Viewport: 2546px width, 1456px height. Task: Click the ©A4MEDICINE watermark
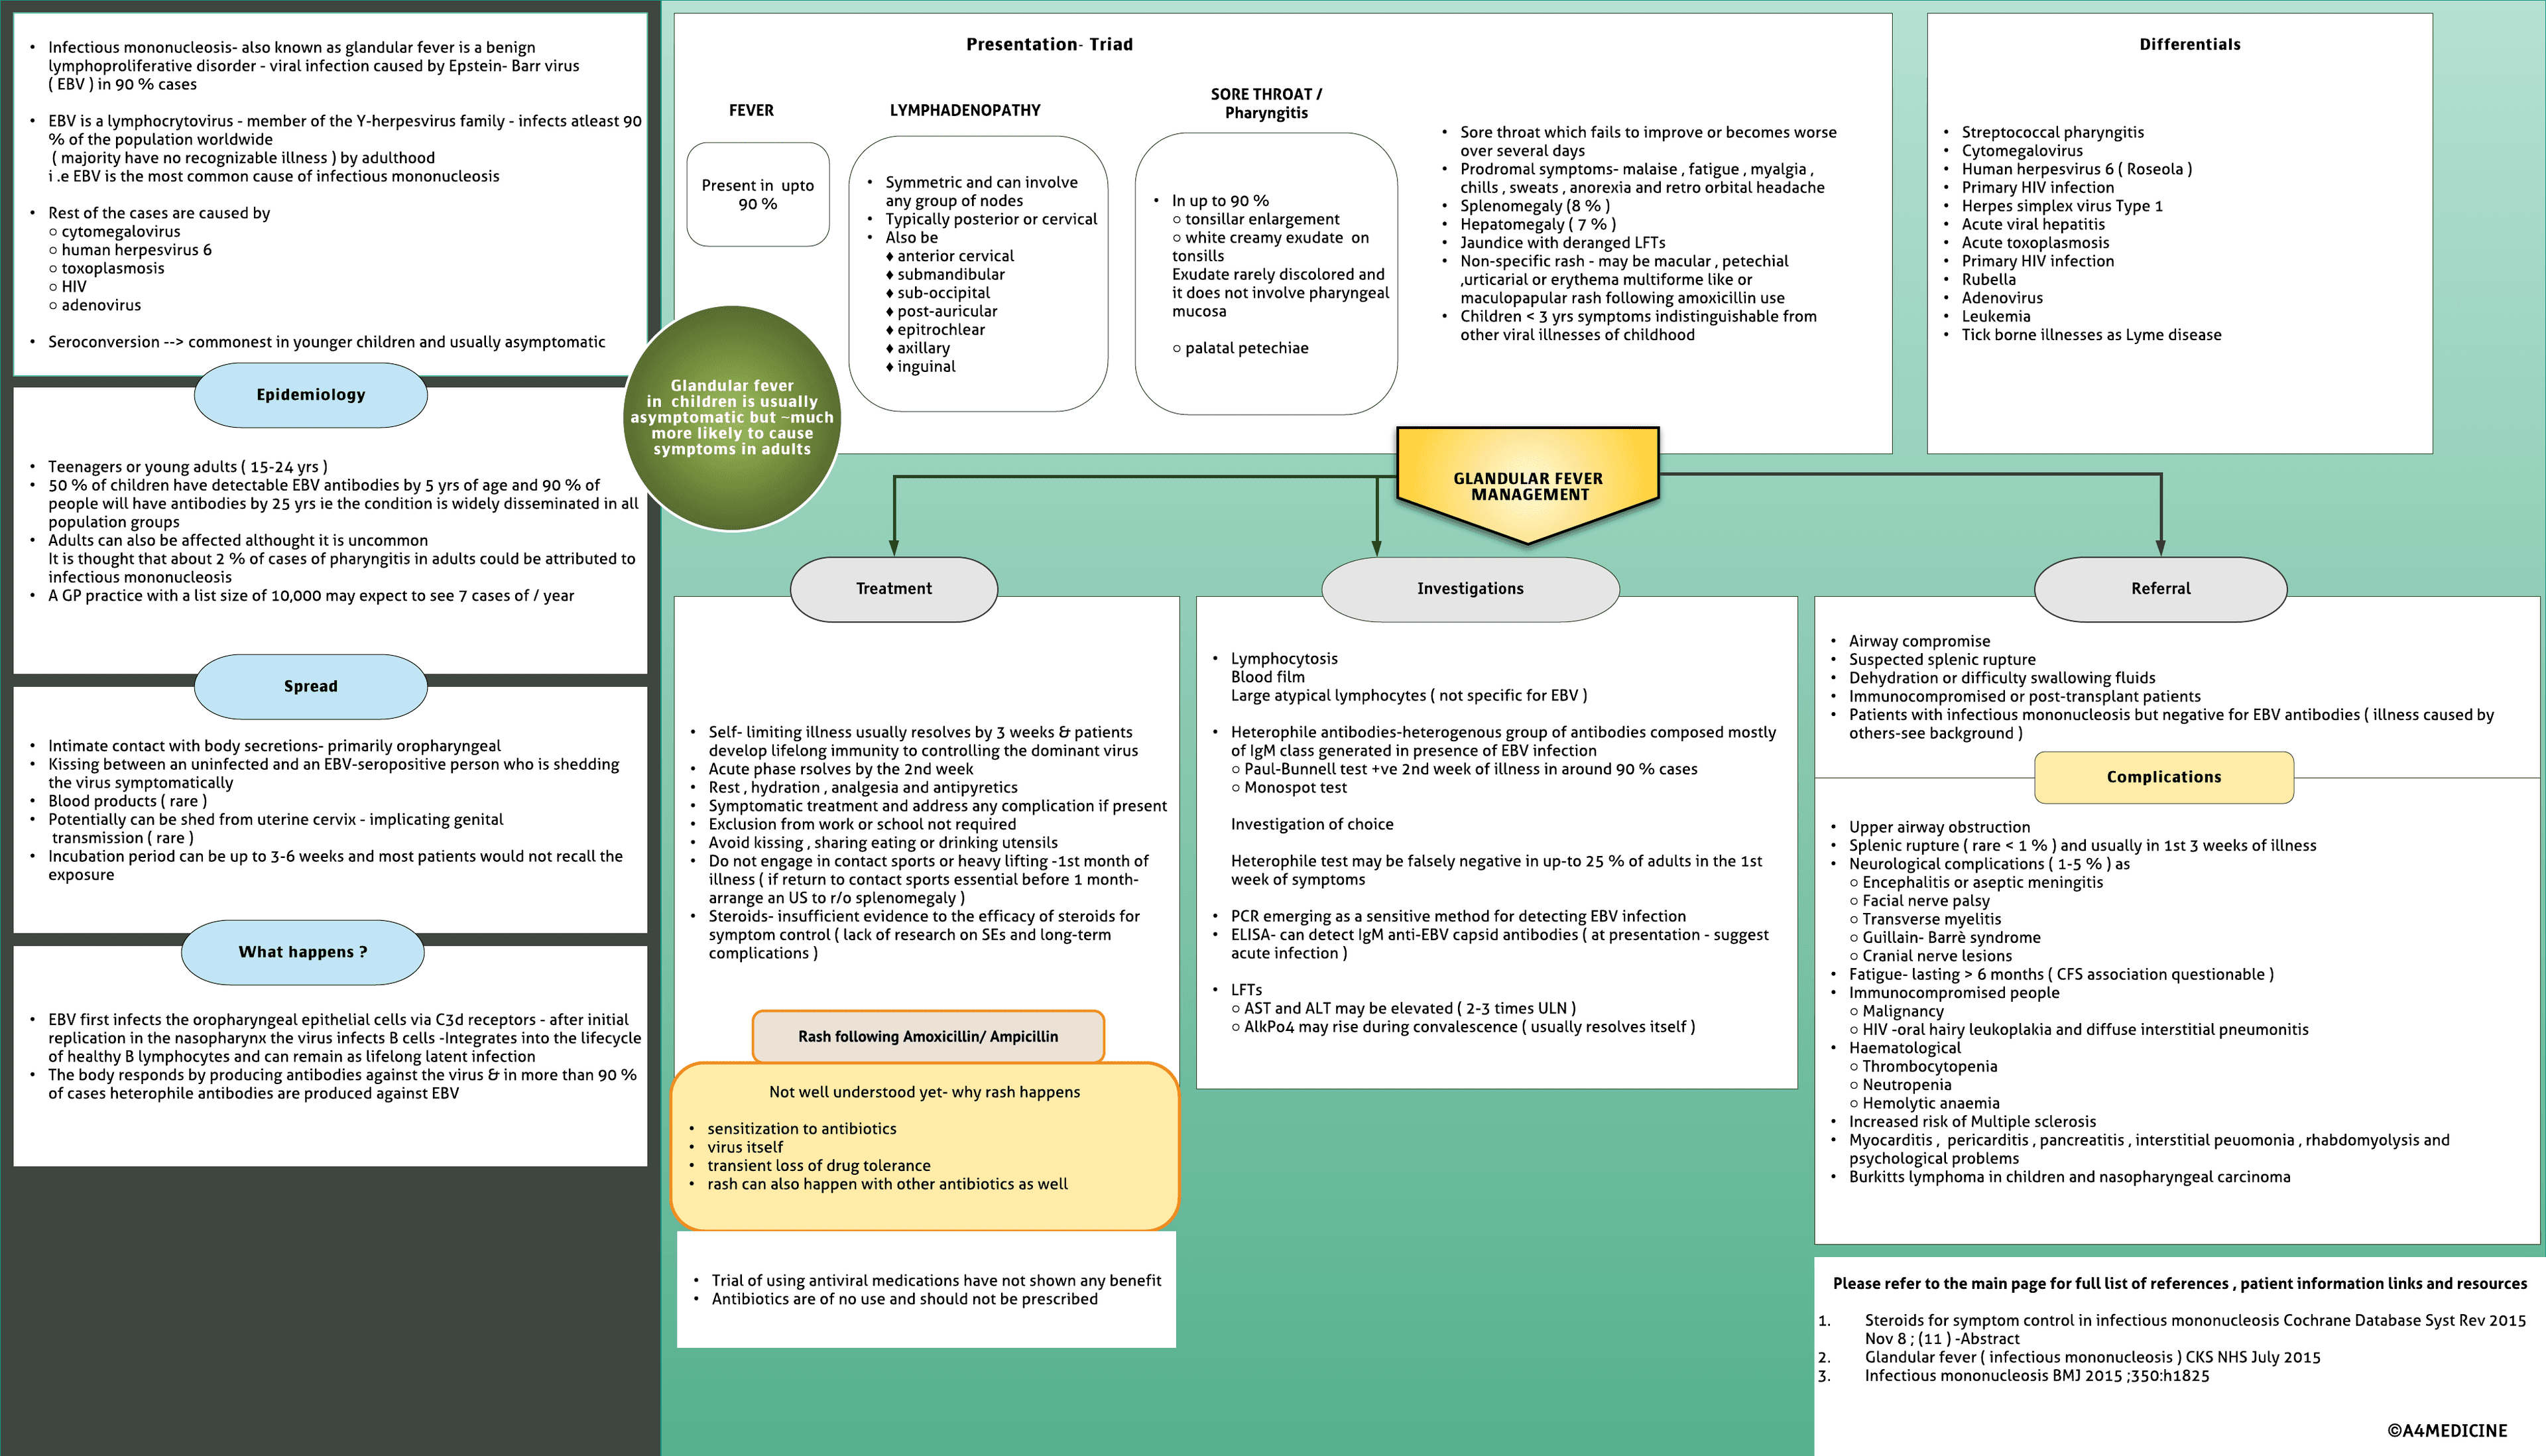click(2446, 1430)
